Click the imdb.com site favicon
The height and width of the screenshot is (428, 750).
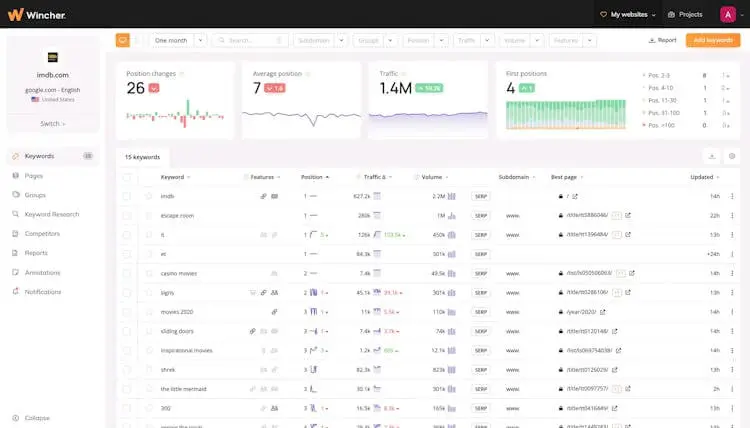point(53,57)
